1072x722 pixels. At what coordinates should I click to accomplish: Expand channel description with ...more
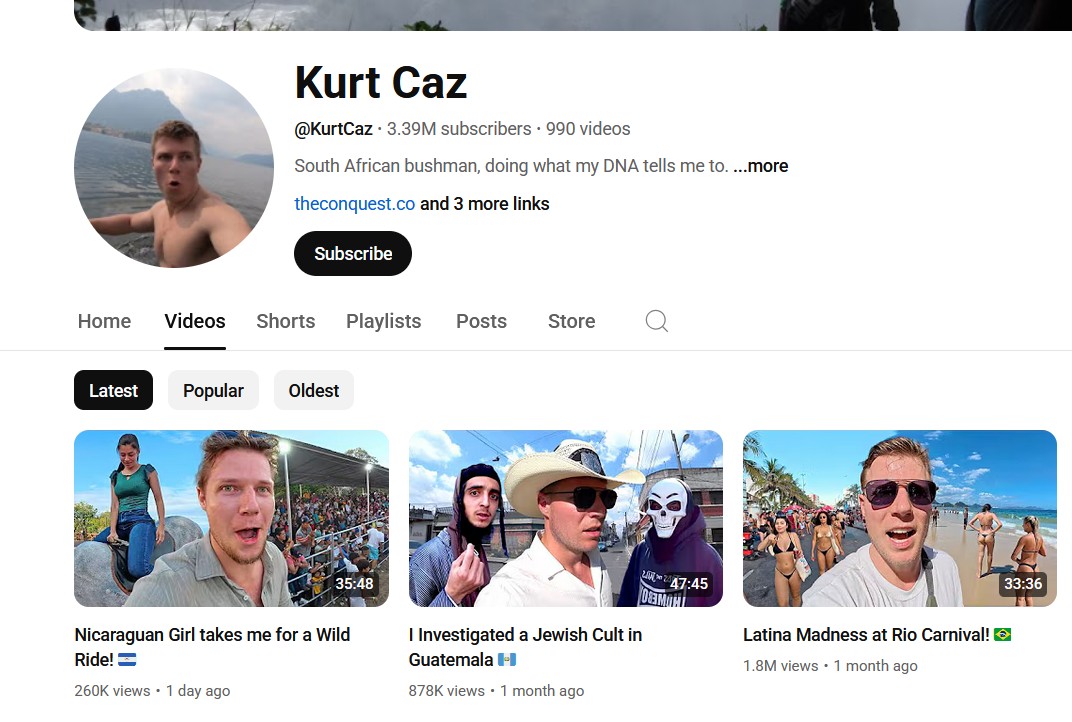pyautogui.click(x=760, y=166)
